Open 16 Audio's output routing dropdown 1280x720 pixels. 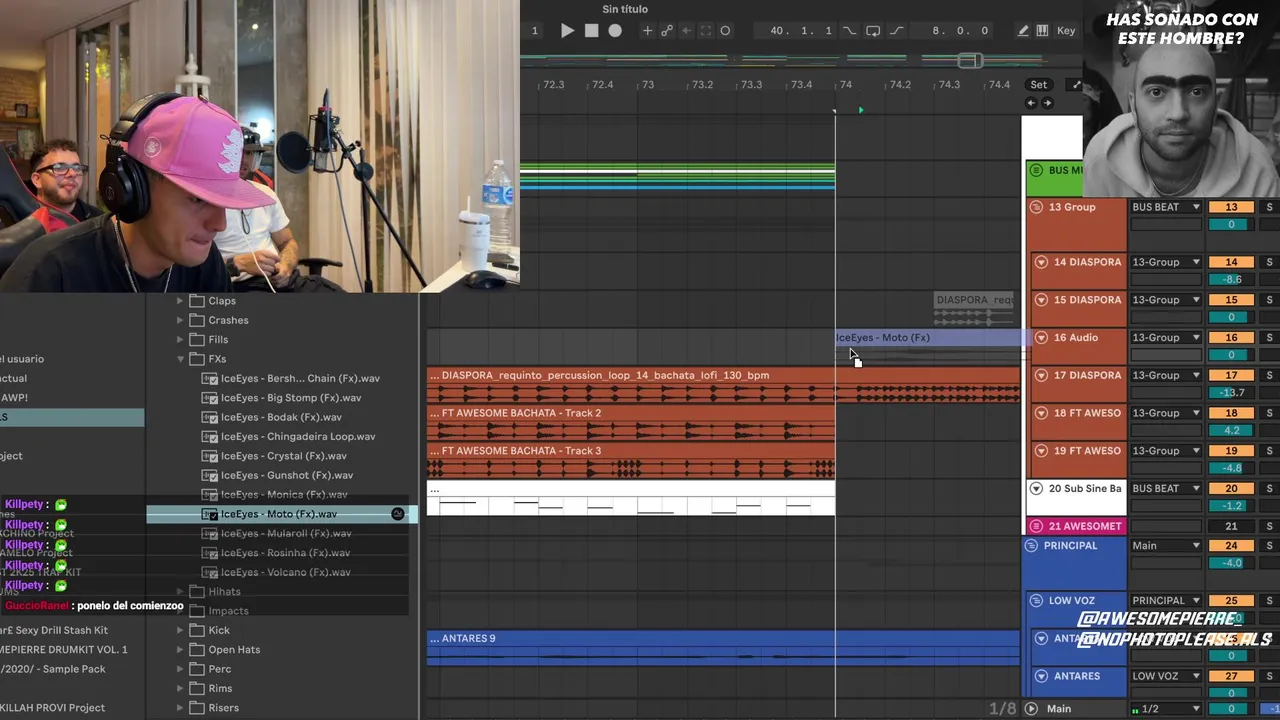click(x=1166, y=338)
